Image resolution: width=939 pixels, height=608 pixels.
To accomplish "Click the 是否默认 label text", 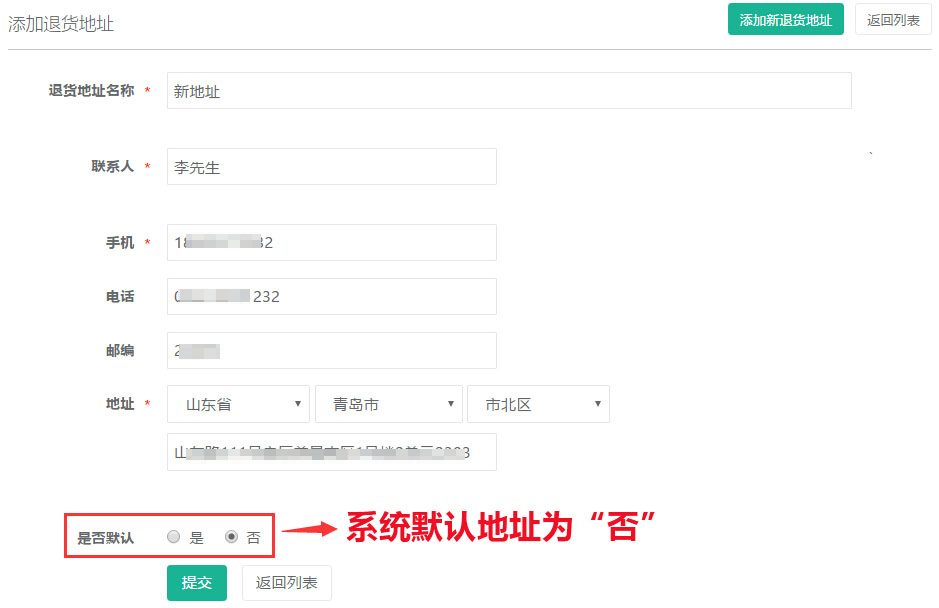I will tap(105, 538).
